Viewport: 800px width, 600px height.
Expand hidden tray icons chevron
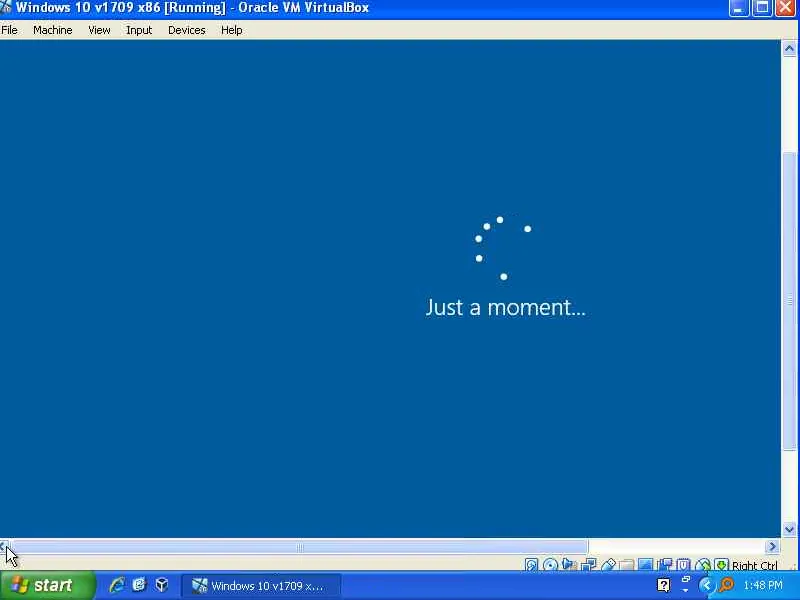click(x=706, y=585)
